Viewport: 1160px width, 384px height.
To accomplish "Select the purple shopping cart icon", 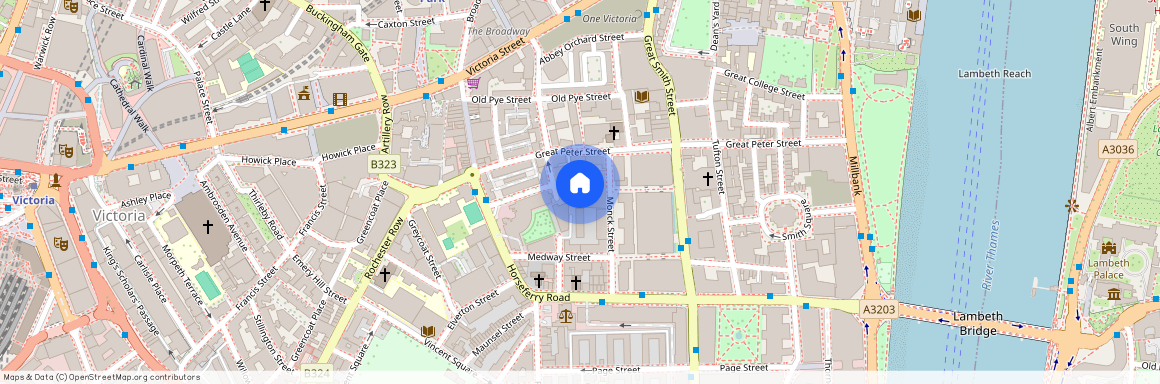I will click(x=473, y=82).
